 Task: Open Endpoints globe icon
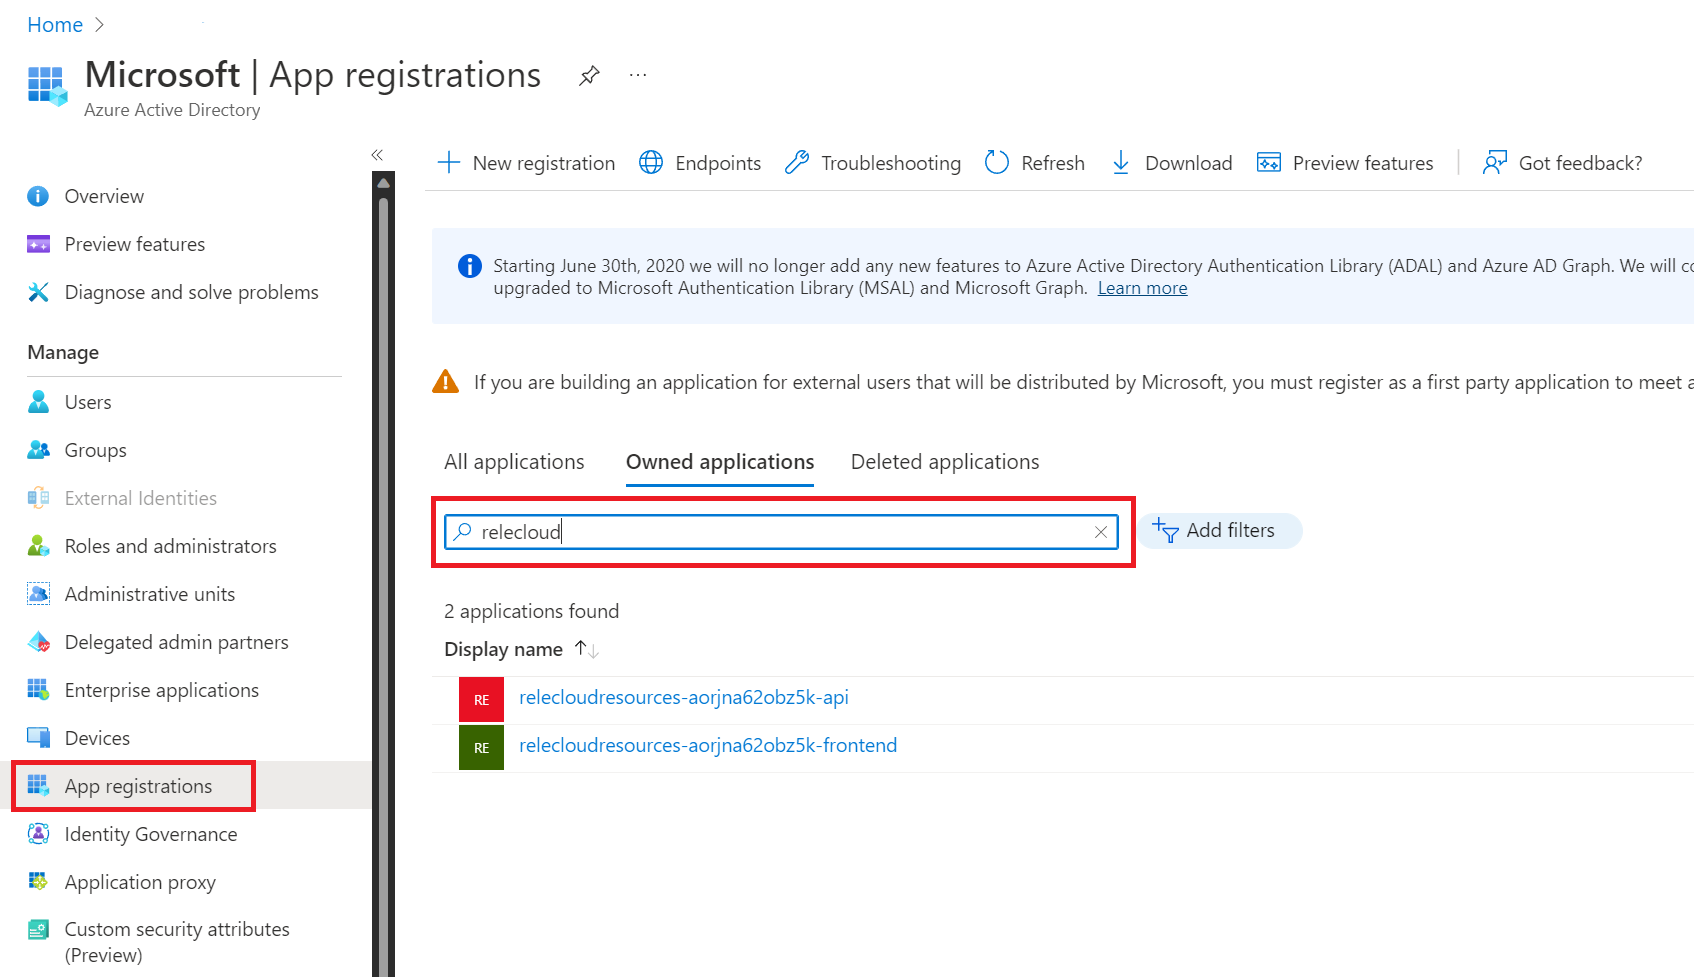pyautogui.click(x=651, y=162)
